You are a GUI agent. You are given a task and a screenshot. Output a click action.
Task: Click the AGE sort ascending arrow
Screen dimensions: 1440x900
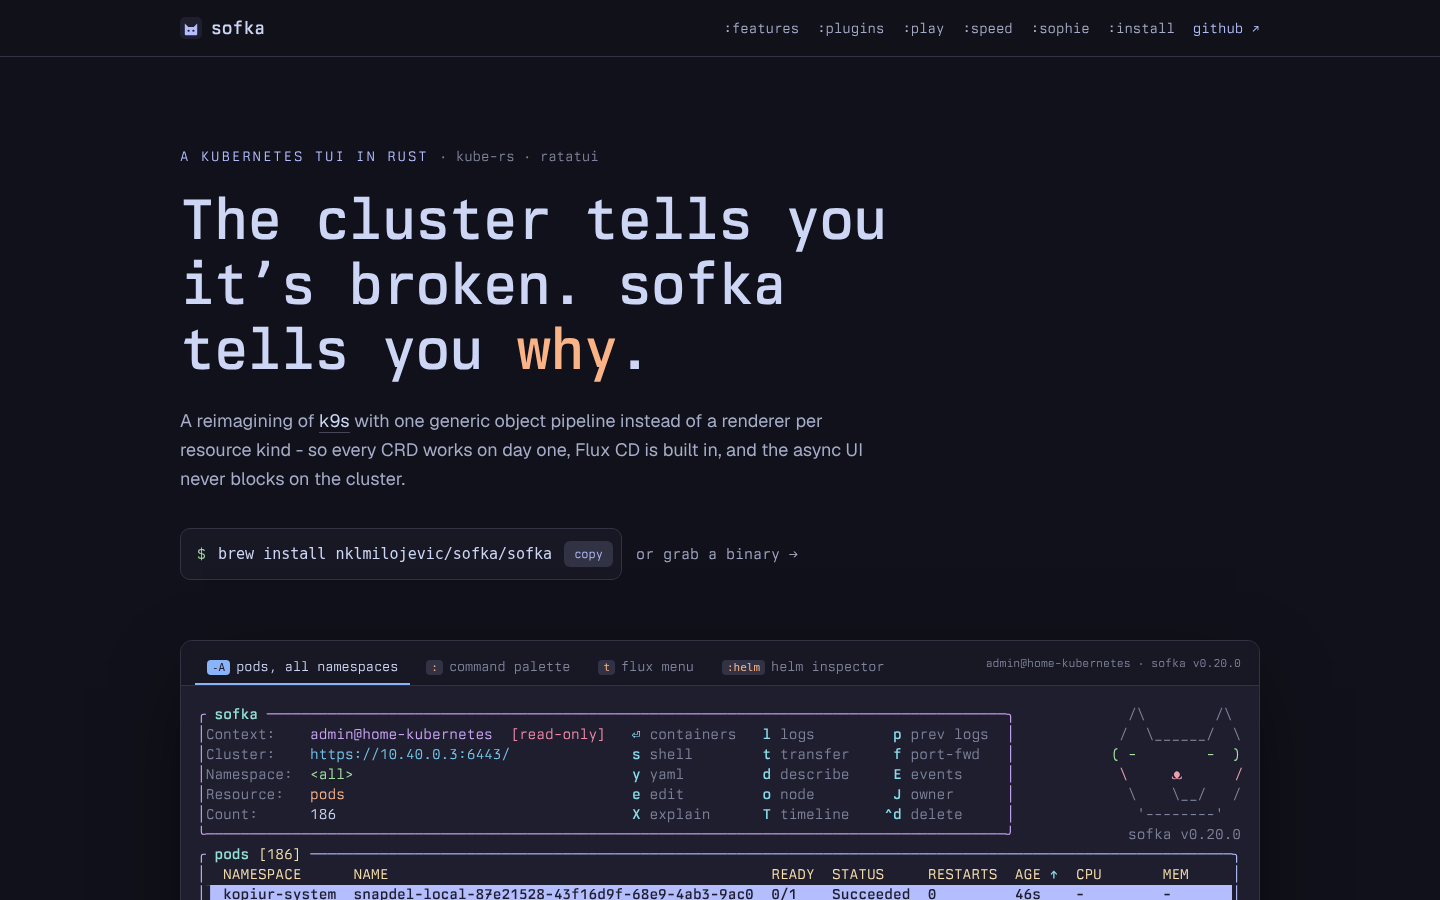coord(1054,874)
